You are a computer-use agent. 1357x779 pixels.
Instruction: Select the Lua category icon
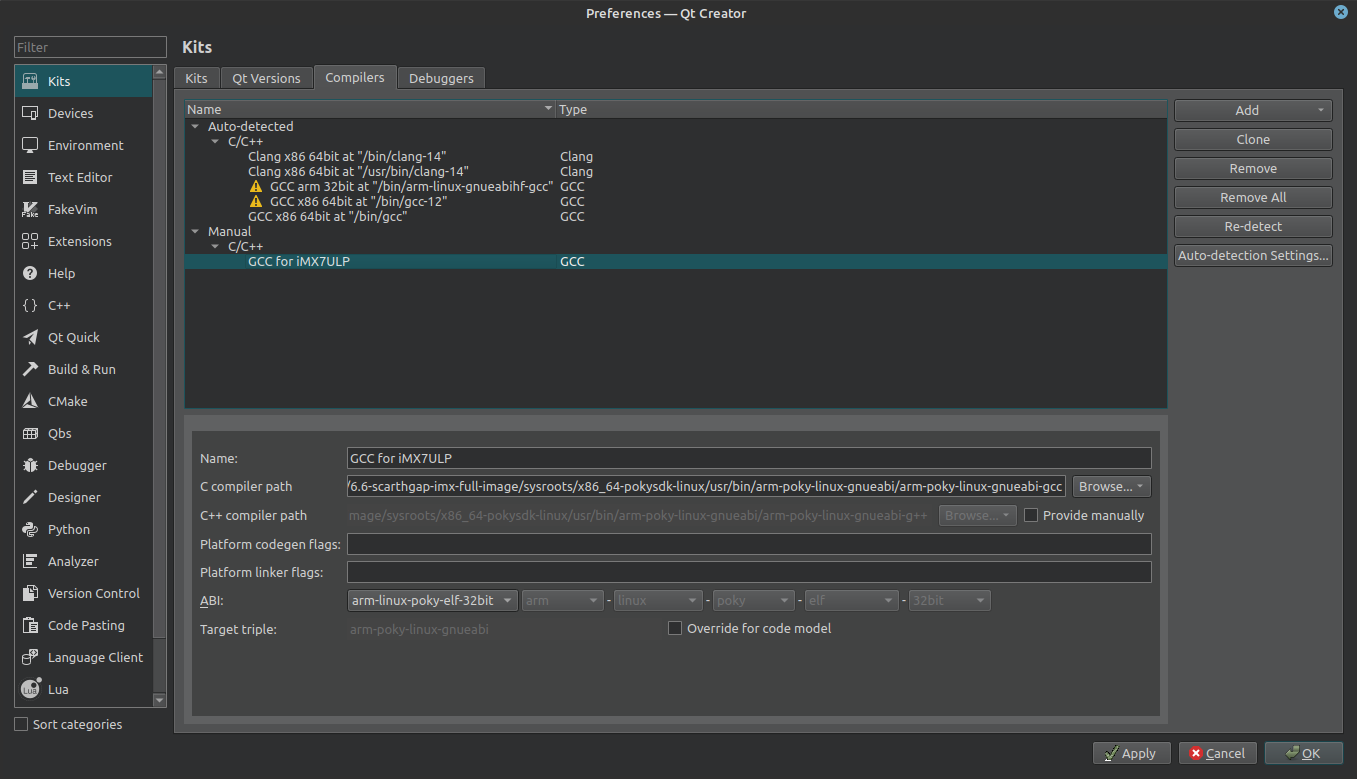[x=30, y=689]
